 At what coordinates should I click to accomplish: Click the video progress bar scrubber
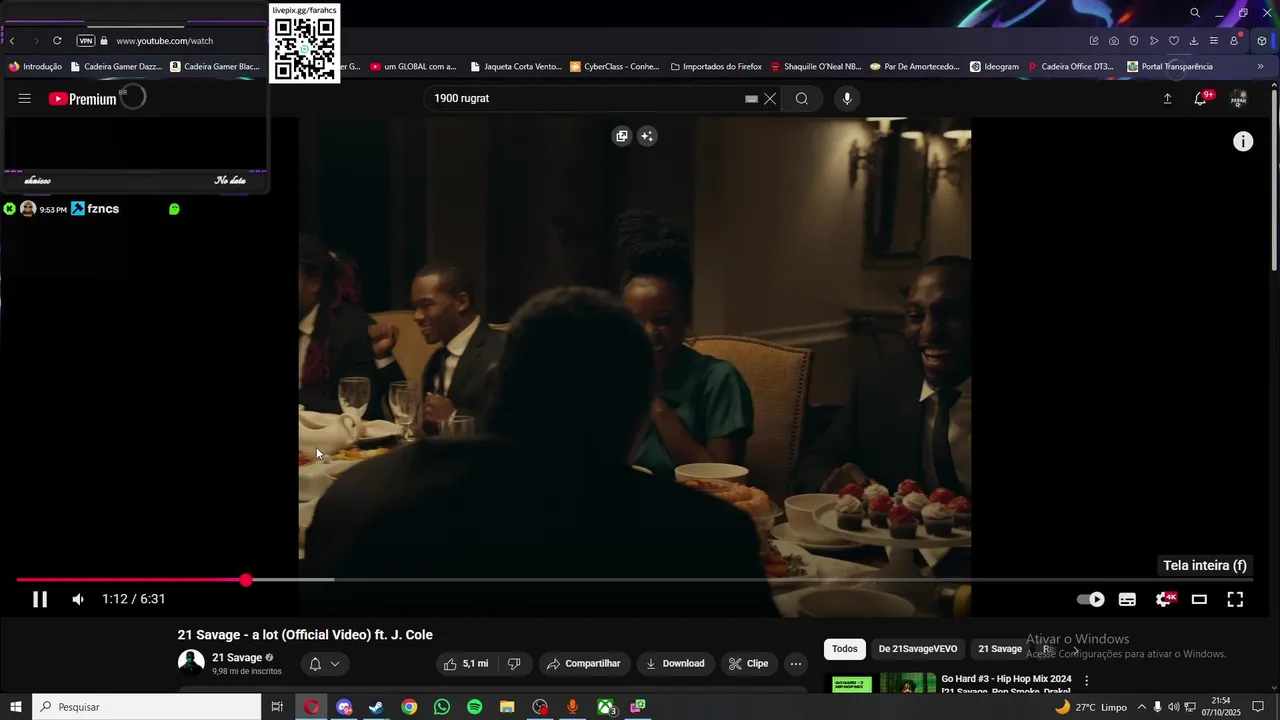click(x=246, y=580)
